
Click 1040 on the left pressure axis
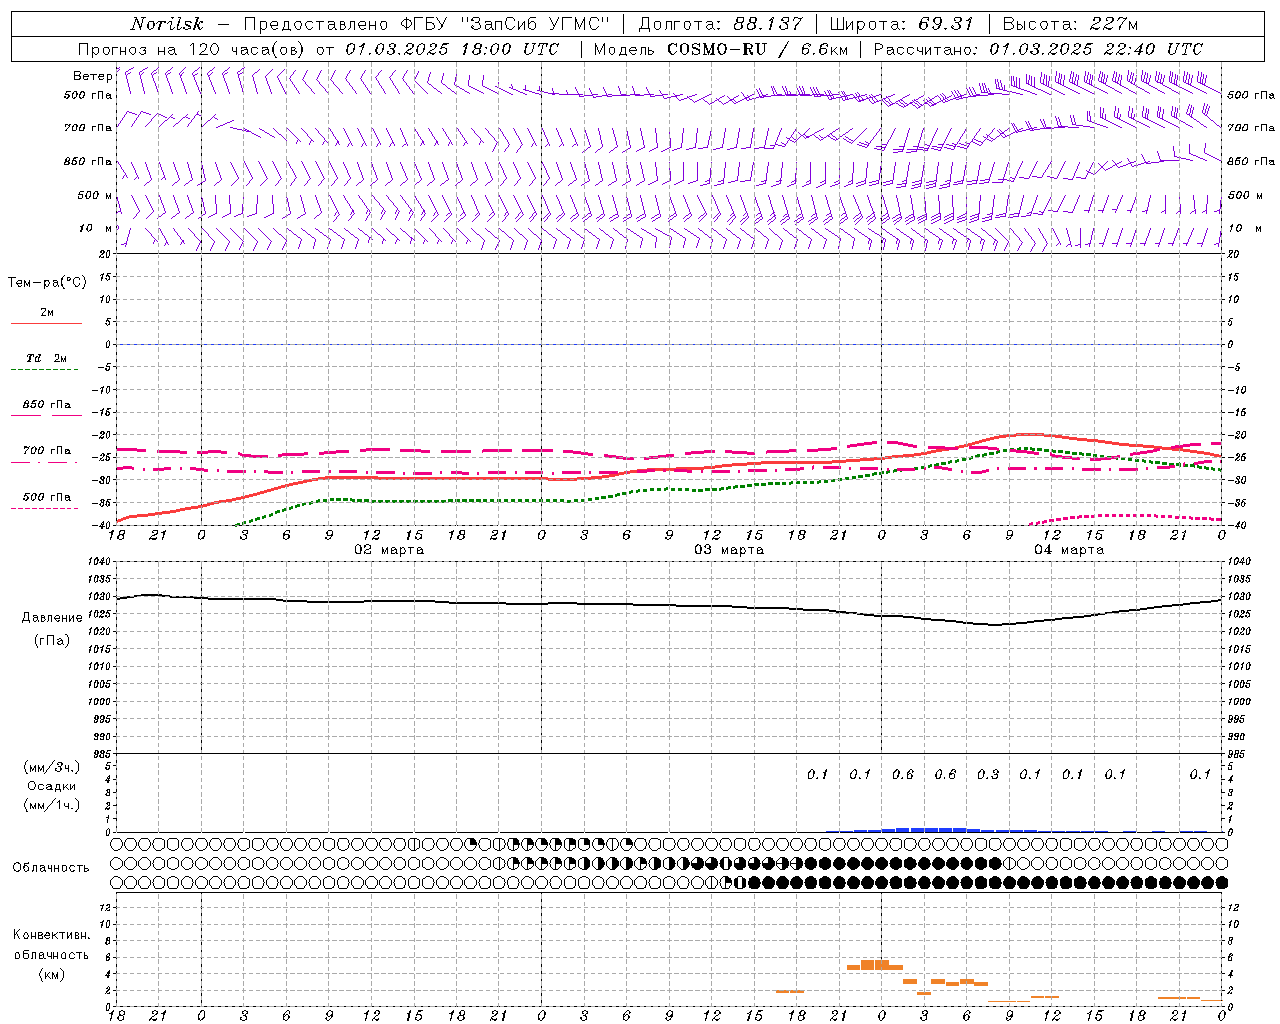point(98,562)
